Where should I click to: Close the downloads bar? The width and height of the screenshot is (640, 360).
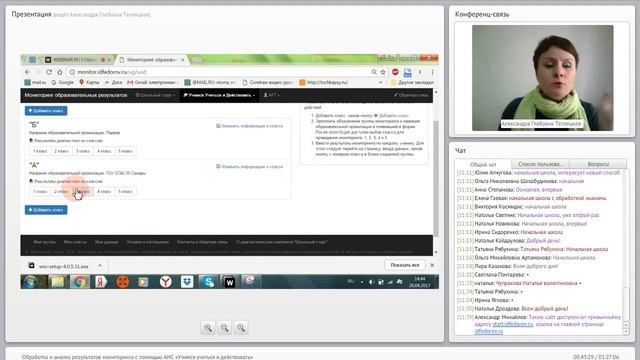click(432, 265)
